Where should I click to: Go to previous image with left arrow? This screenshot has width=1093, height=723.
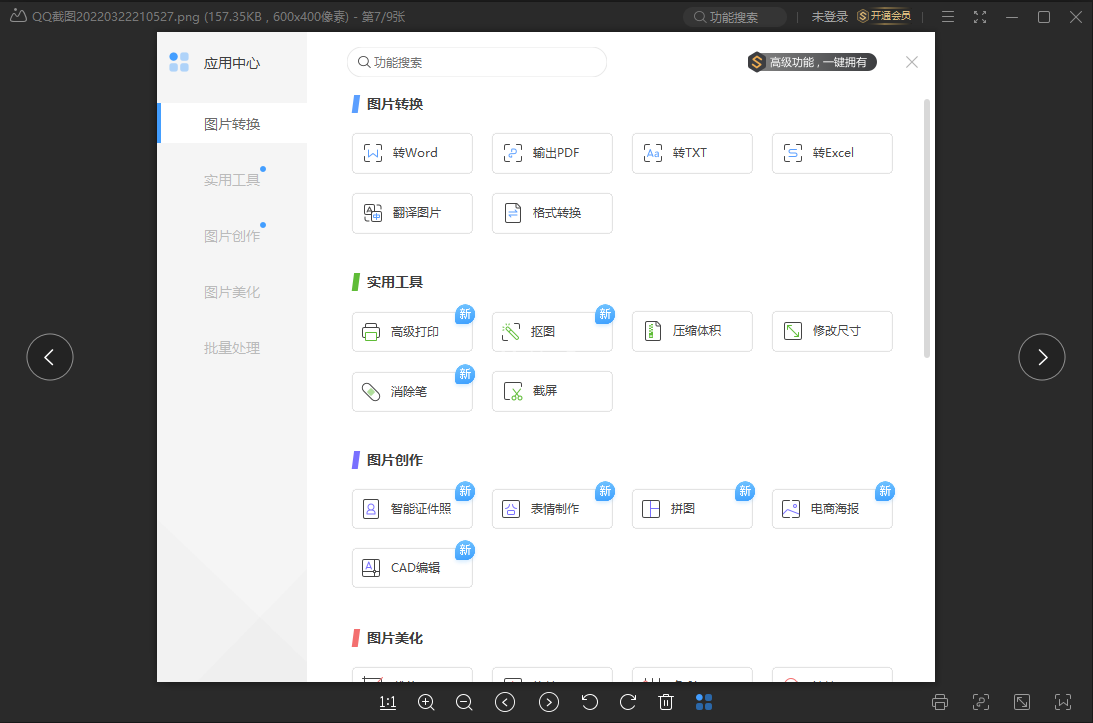coord(50,357)
